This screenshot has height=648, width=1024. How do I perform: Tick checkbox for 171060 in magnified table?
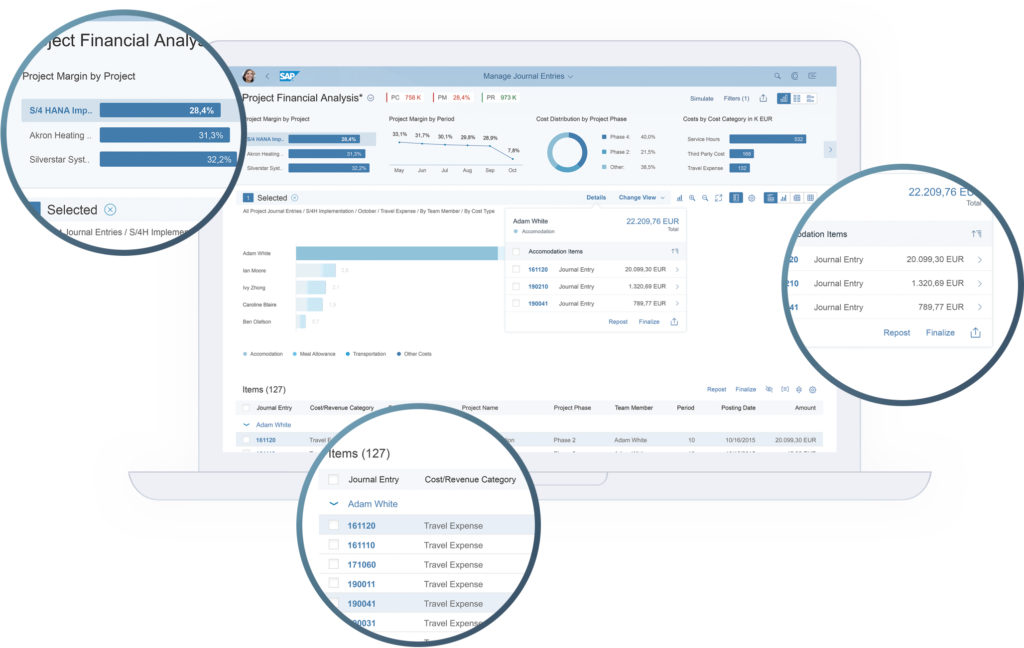pyautogui.click(x=334, y=564)
